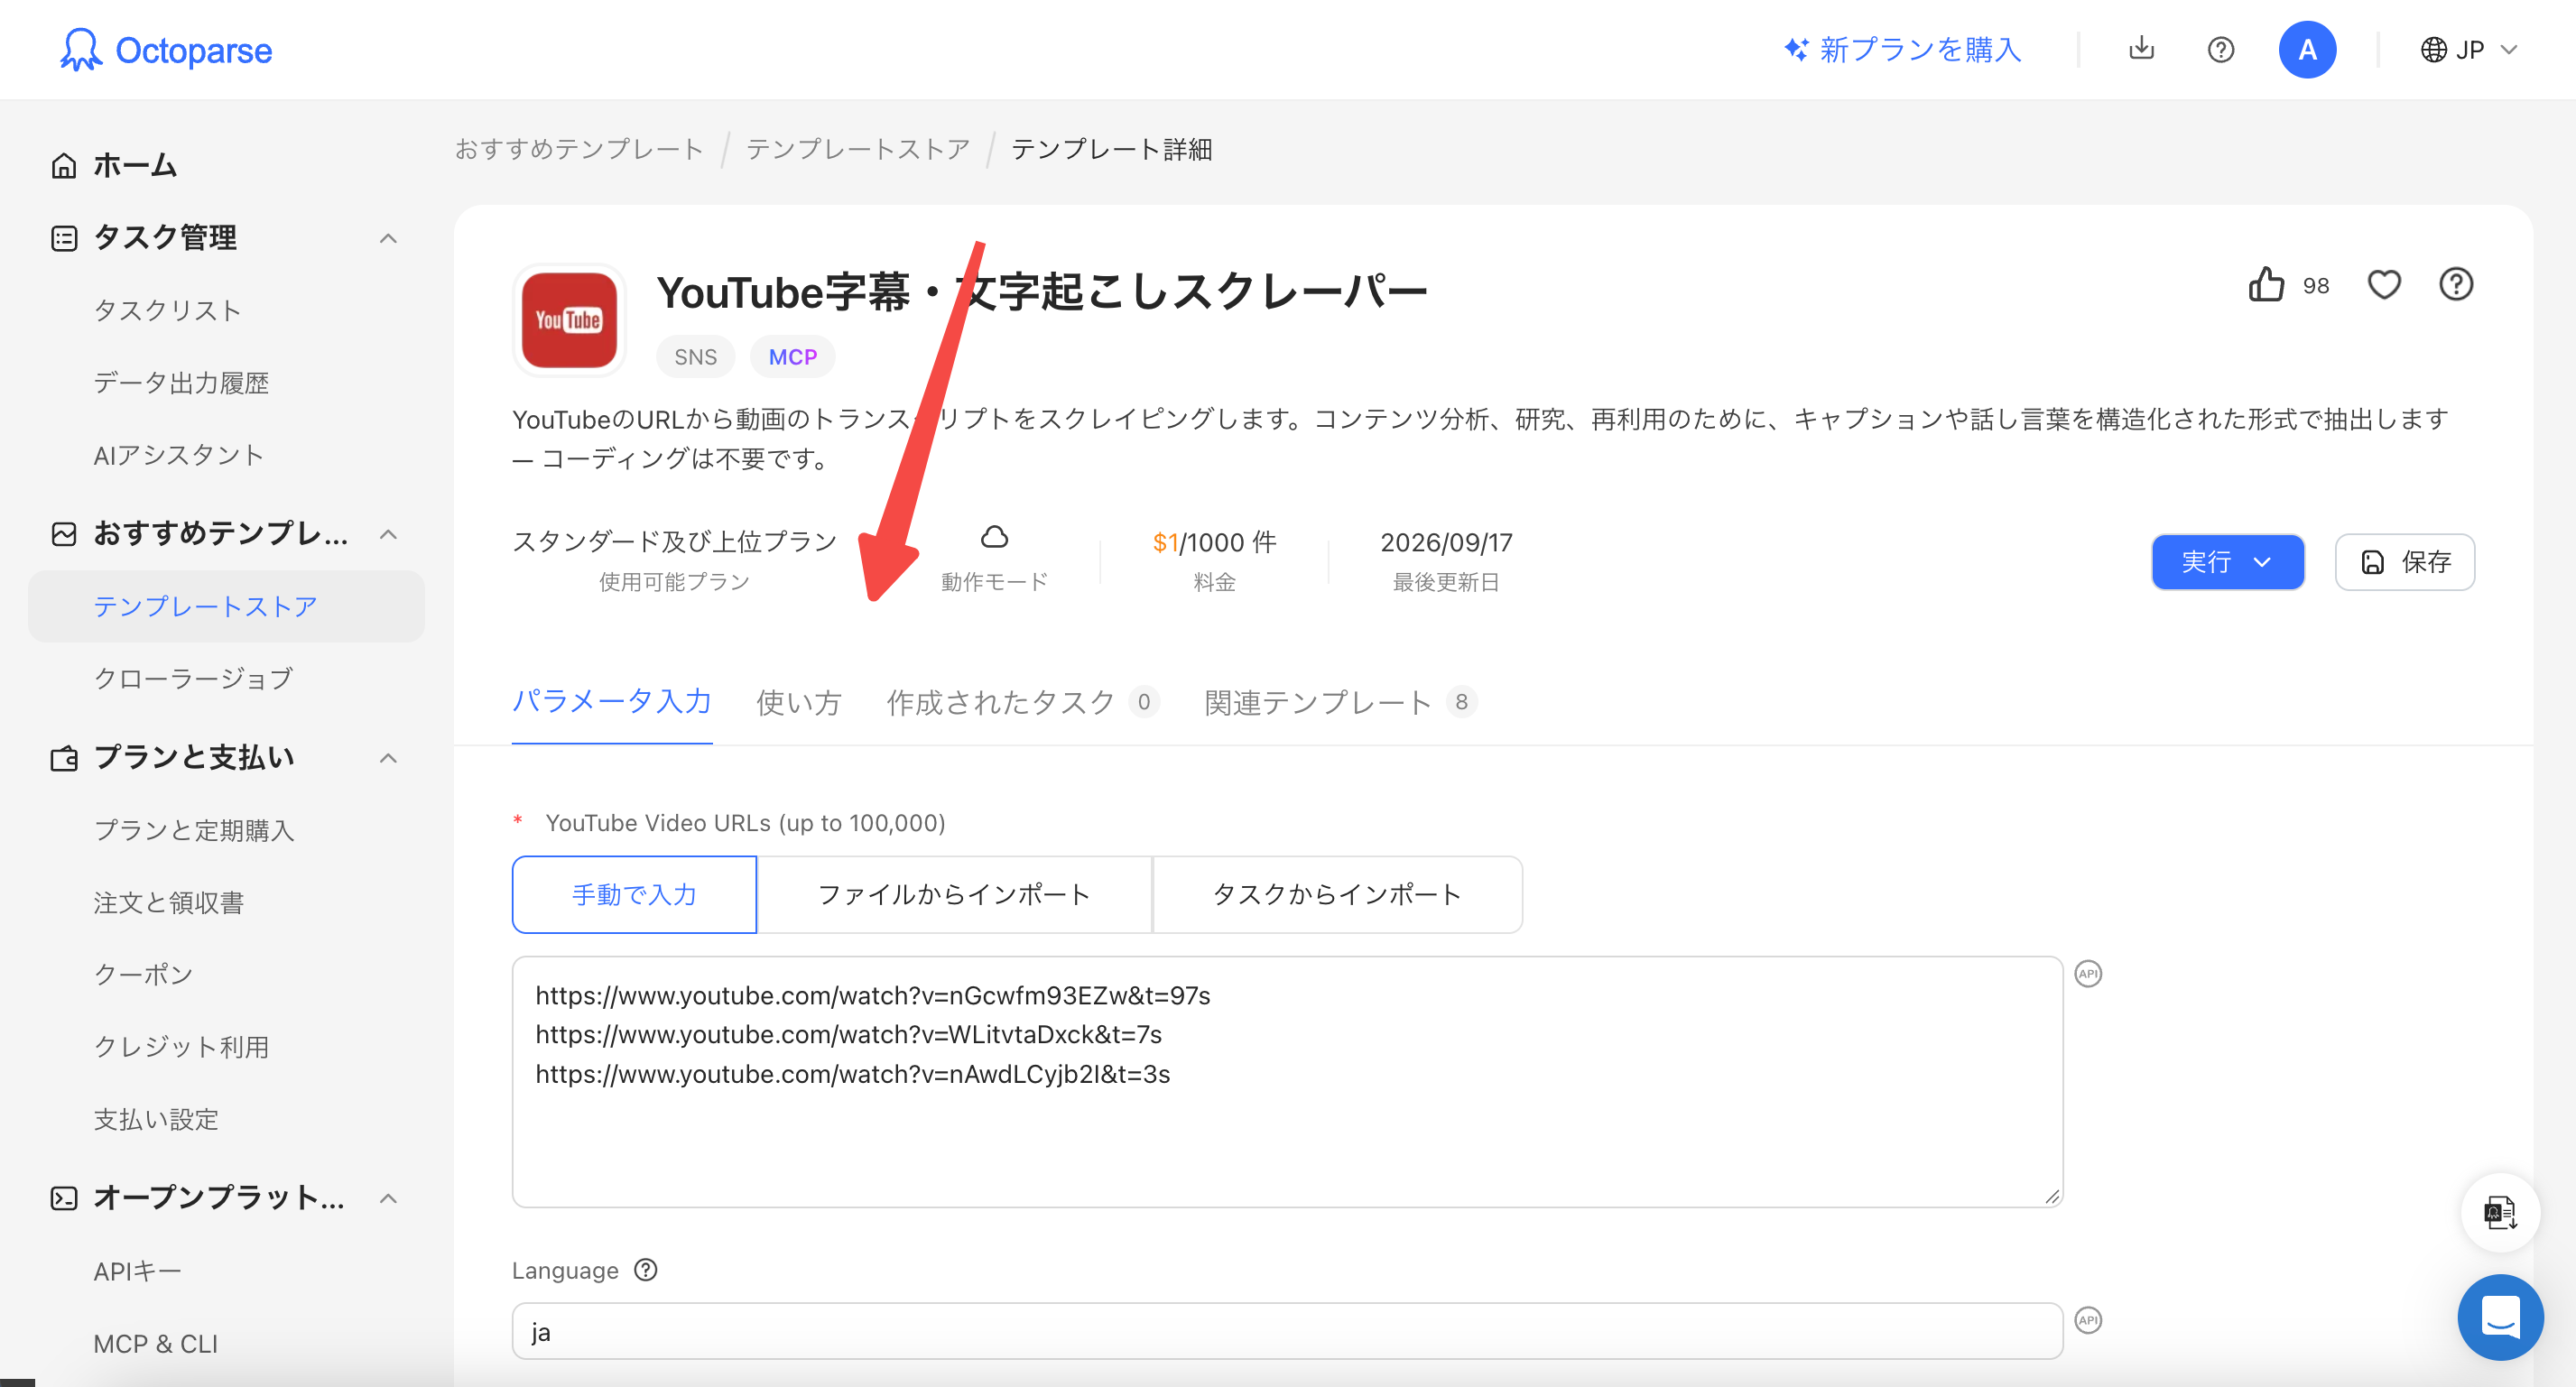Screen dimensions: 2576x1387
Task: Click the Octoparse logo
Action: tap(165, 50)
